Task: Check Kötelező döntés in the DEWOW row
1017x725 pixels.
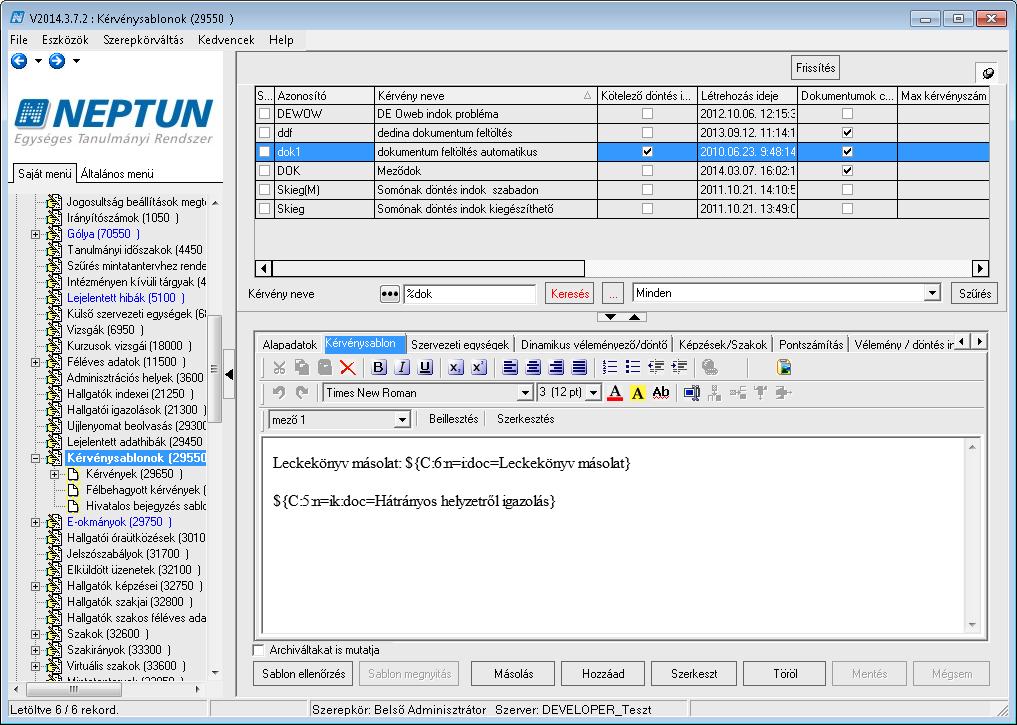Action: click(x=647, y=113)
